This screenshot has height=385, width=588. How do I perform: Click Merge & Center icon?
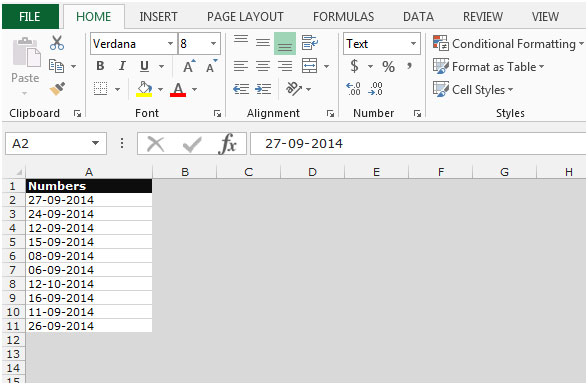[x=310, y=66]
